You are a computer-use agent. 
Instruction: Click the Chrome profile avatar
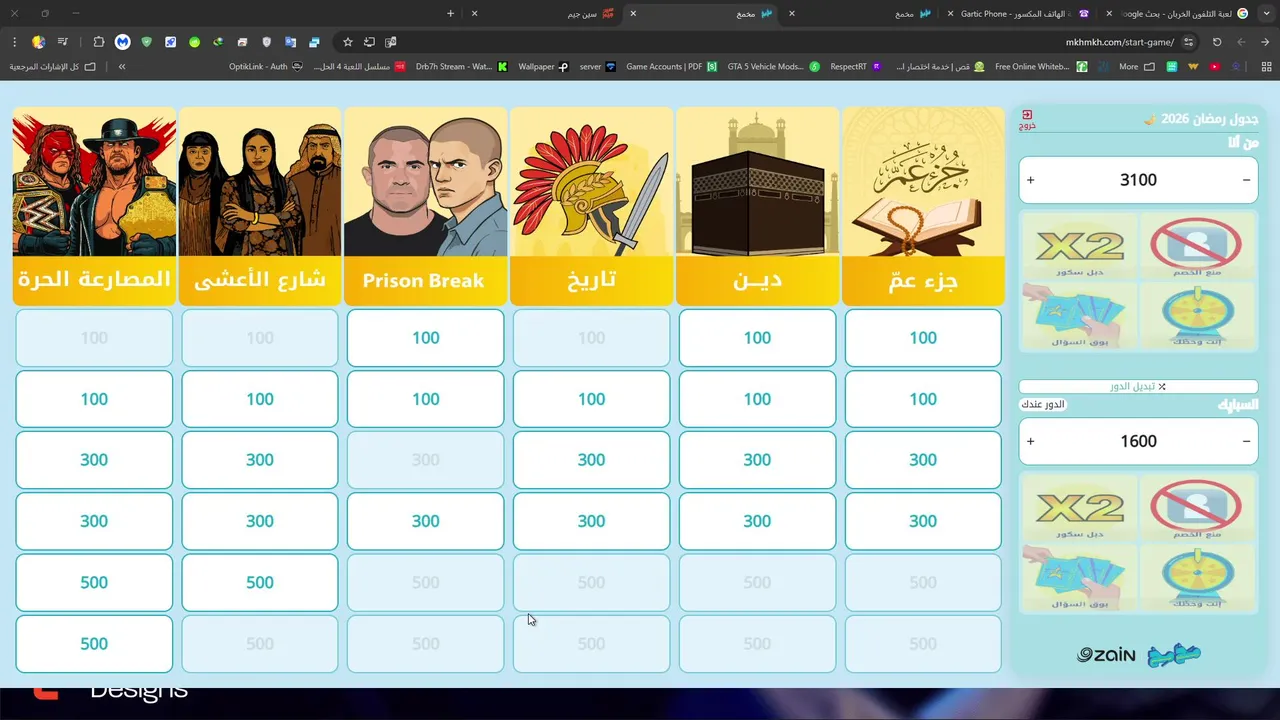[x=39, y=42]
